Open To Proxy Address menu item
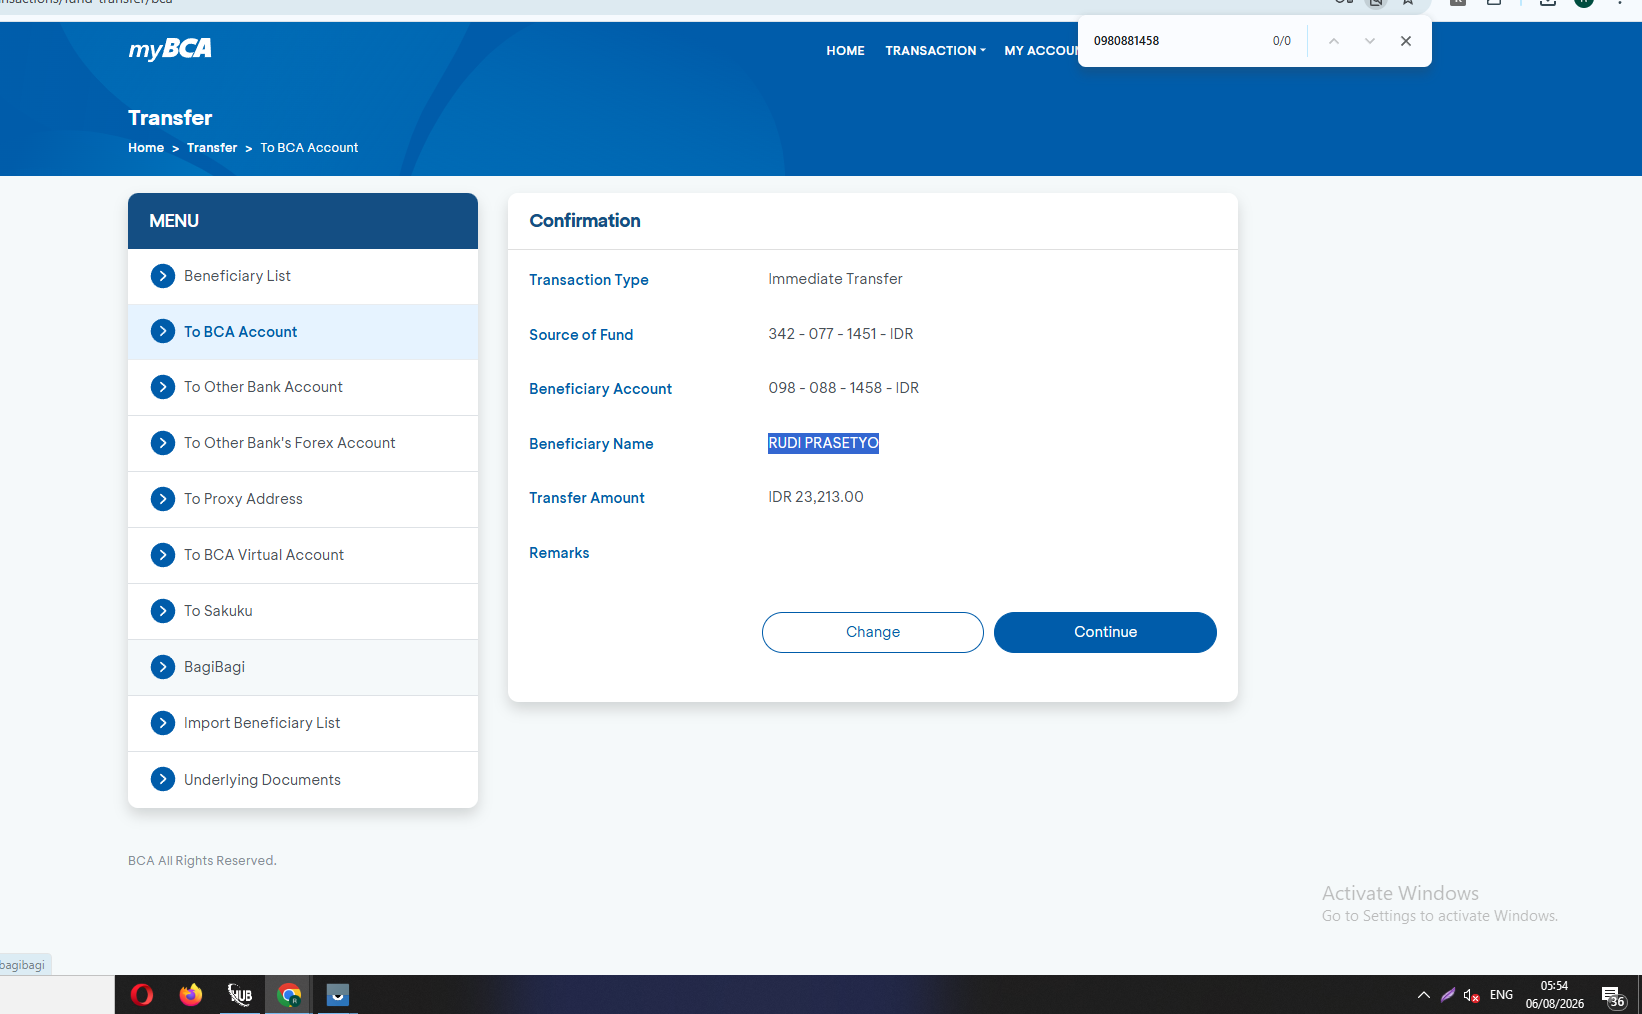This screenshot has width=1642, height=1014. click(x=303, y=499)
